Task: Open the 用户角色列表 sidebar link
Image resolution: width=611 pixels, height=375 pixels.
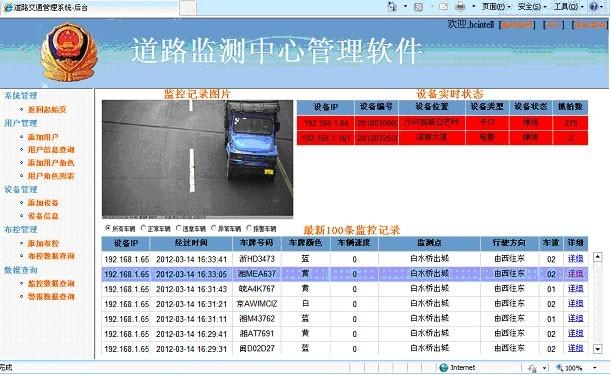Action: tap(51, 176)
